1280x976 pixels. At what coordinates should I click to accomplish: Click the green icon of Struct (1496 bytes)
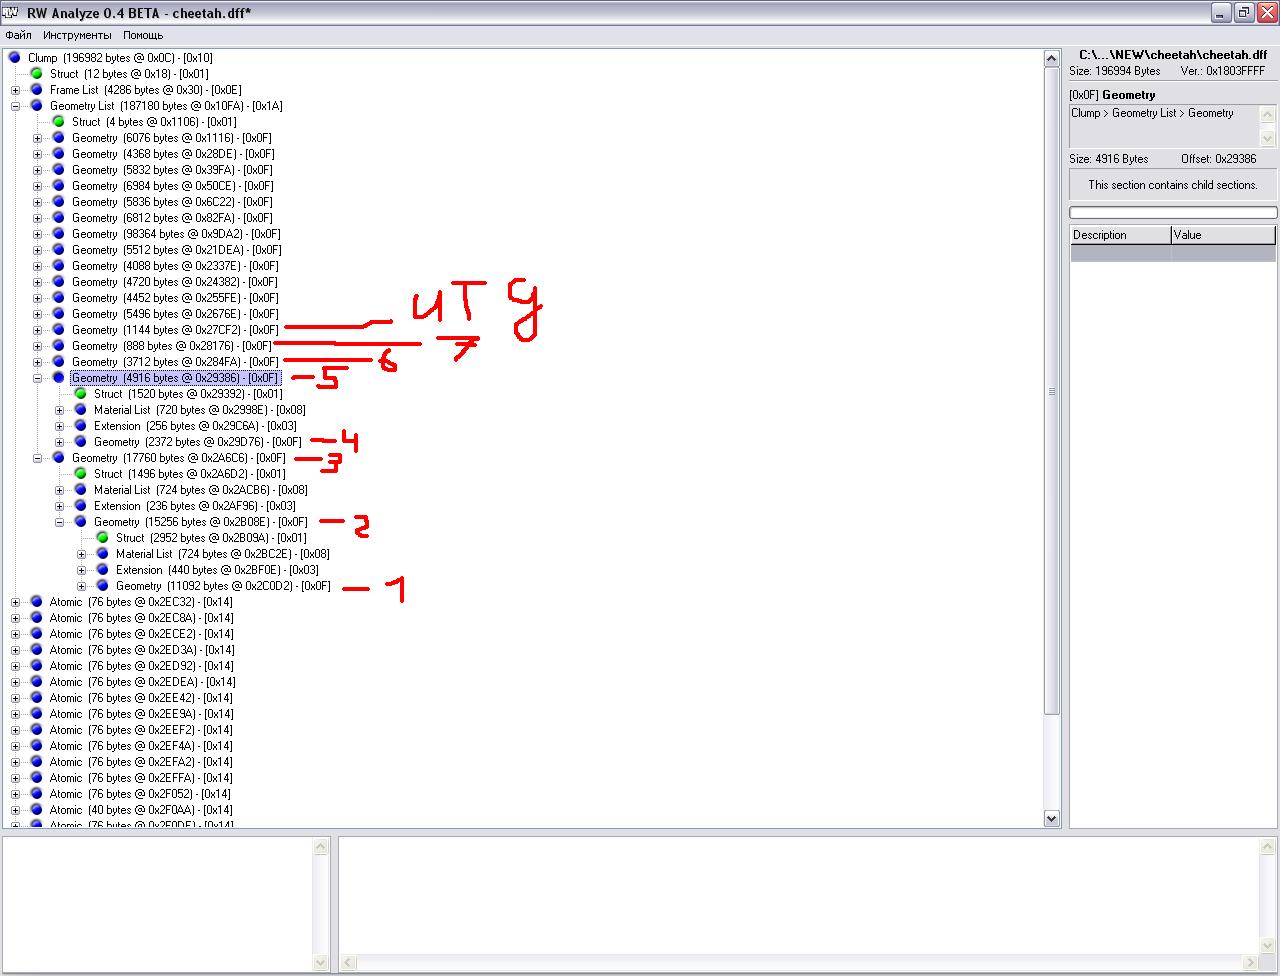(x=80, y=474)
